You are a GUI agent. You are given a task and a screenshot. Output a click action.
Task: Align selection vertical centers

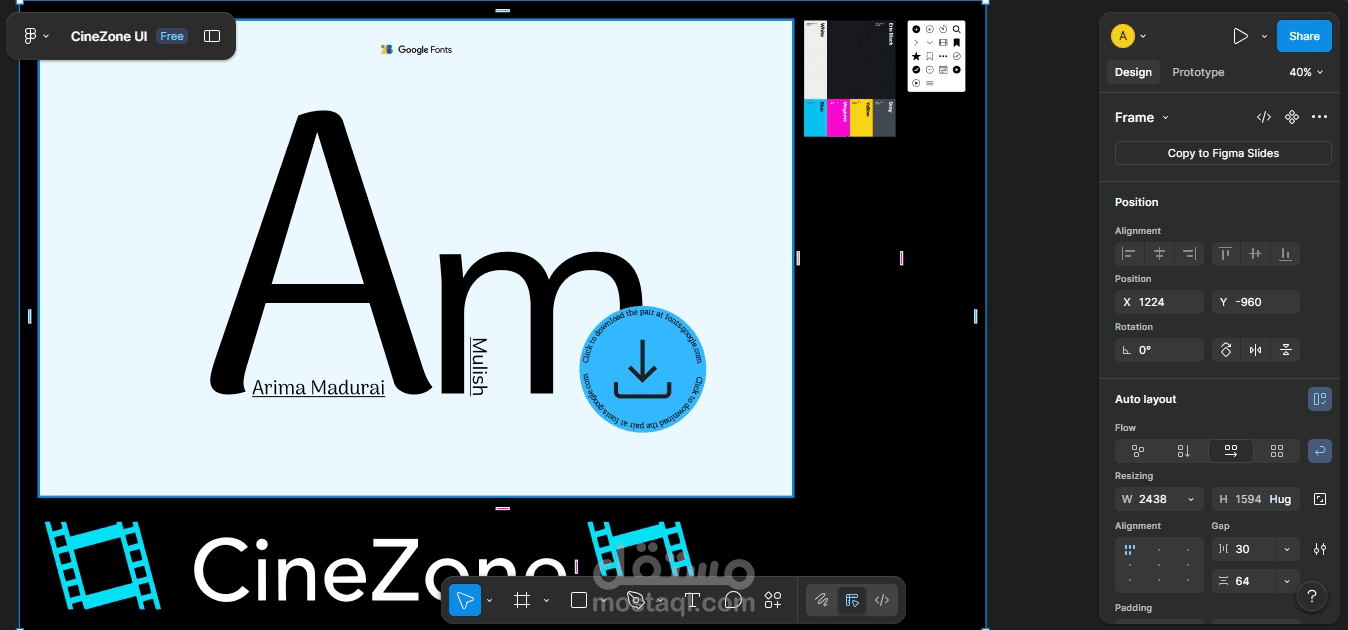pos(1255,254)
